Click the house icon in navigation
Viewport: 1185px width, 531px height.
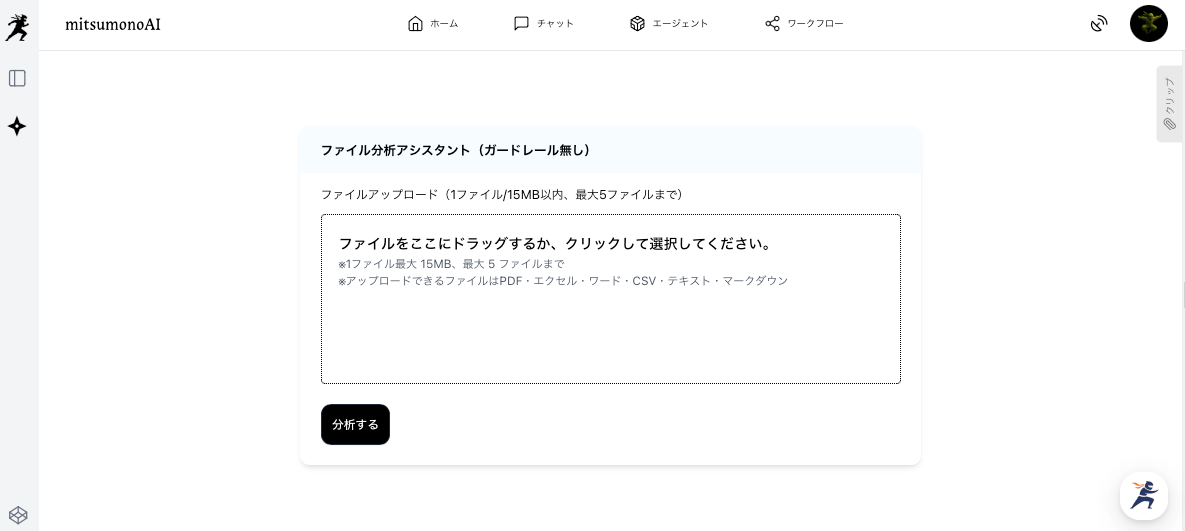pyautogui.click(x=416, y=23)
